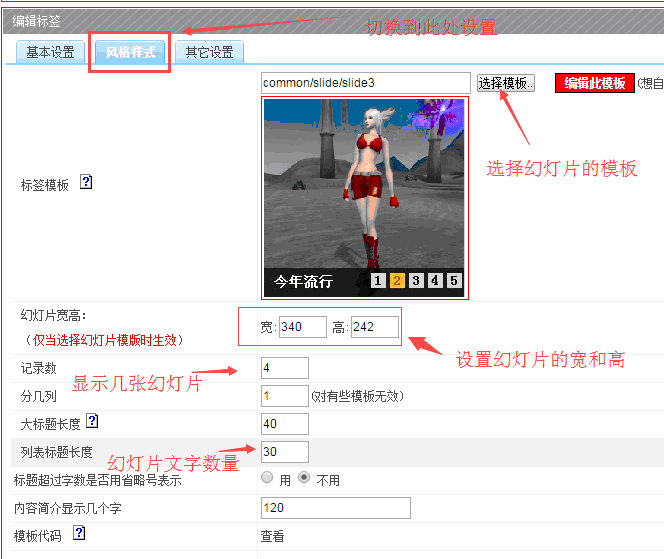Select the 用 radio button for ellipsis
Viewport: 664px width, 559px height.
(x=267, y=478)
